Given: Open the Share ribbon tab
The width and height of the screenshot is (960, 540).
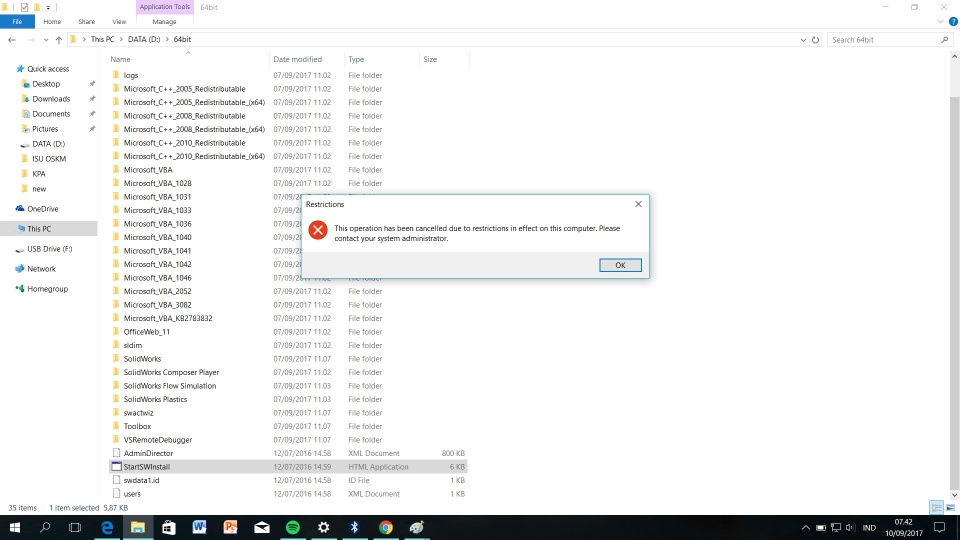Looking at the screenshot, I should [86, 21].
